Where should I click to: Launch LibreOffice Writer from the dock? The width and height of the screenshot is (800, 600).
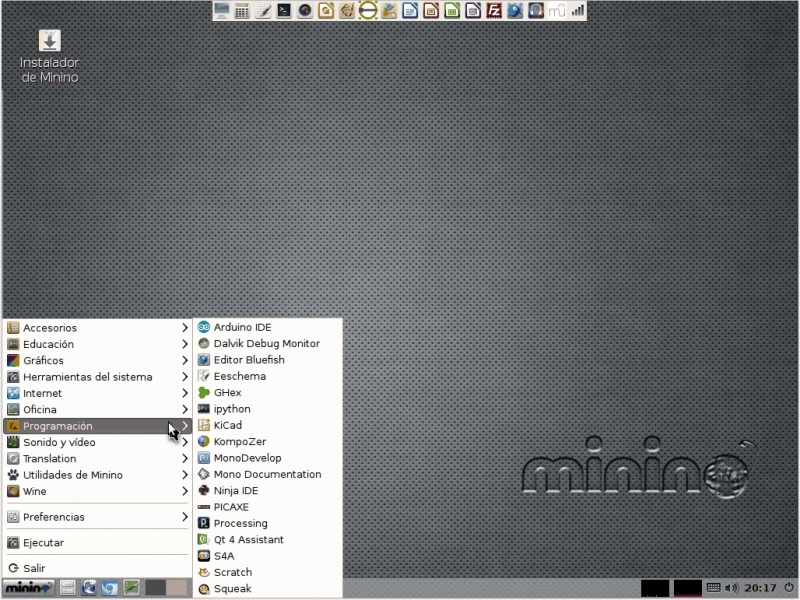tap(410, 11)
